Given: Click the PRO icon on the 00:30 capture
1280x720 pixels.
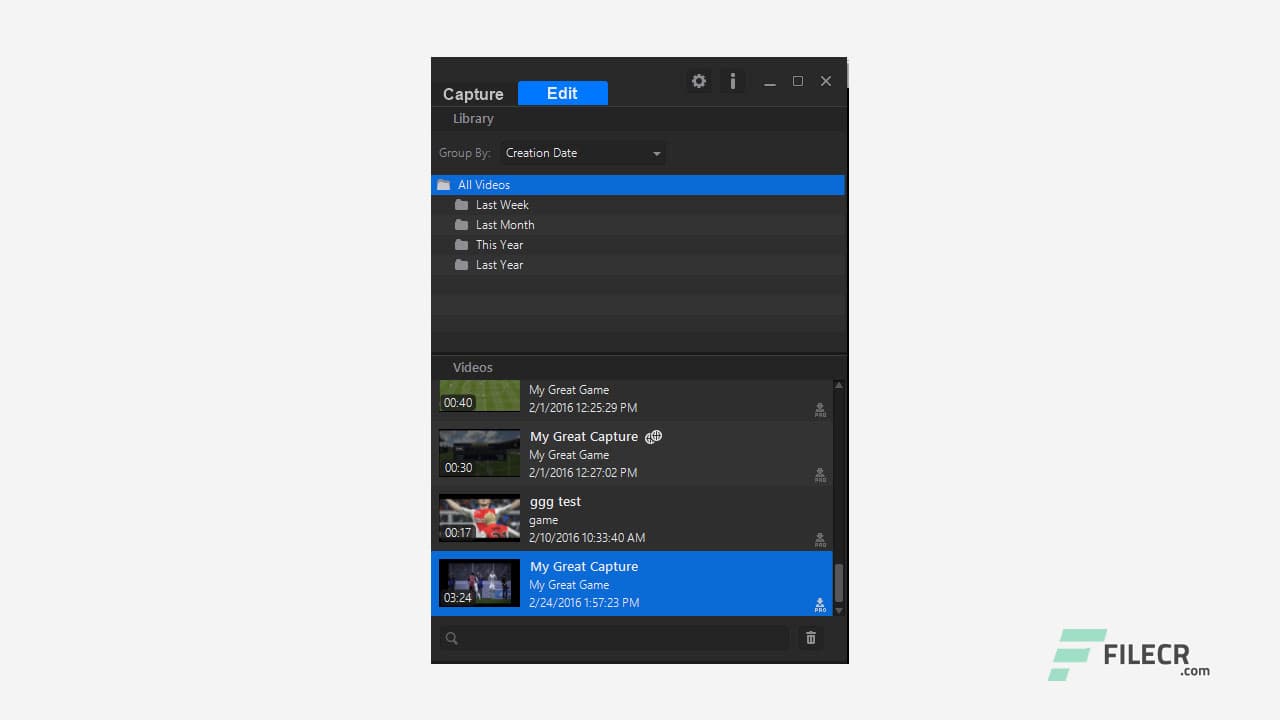Looking at the screenshot, I should (820, 475).
